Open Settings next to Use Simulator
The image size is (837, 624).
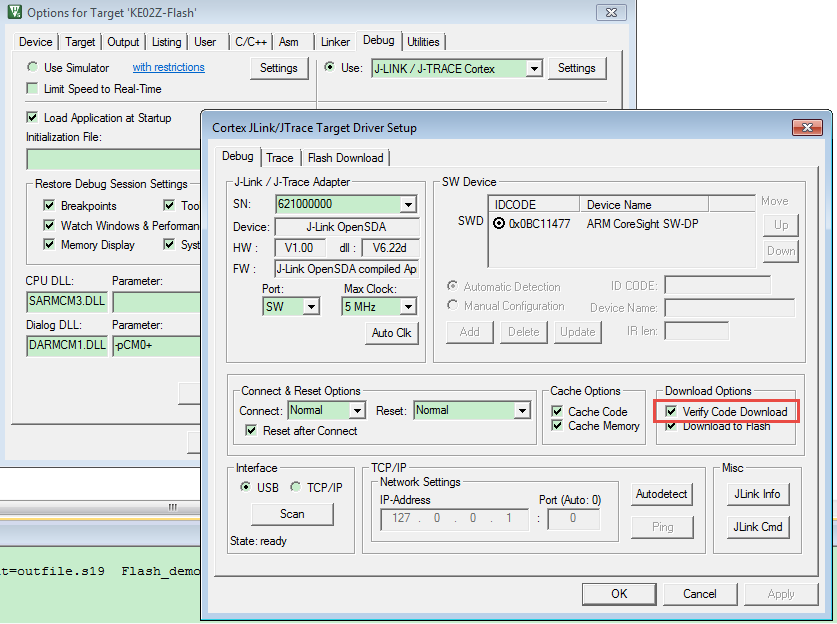[279, 68]
